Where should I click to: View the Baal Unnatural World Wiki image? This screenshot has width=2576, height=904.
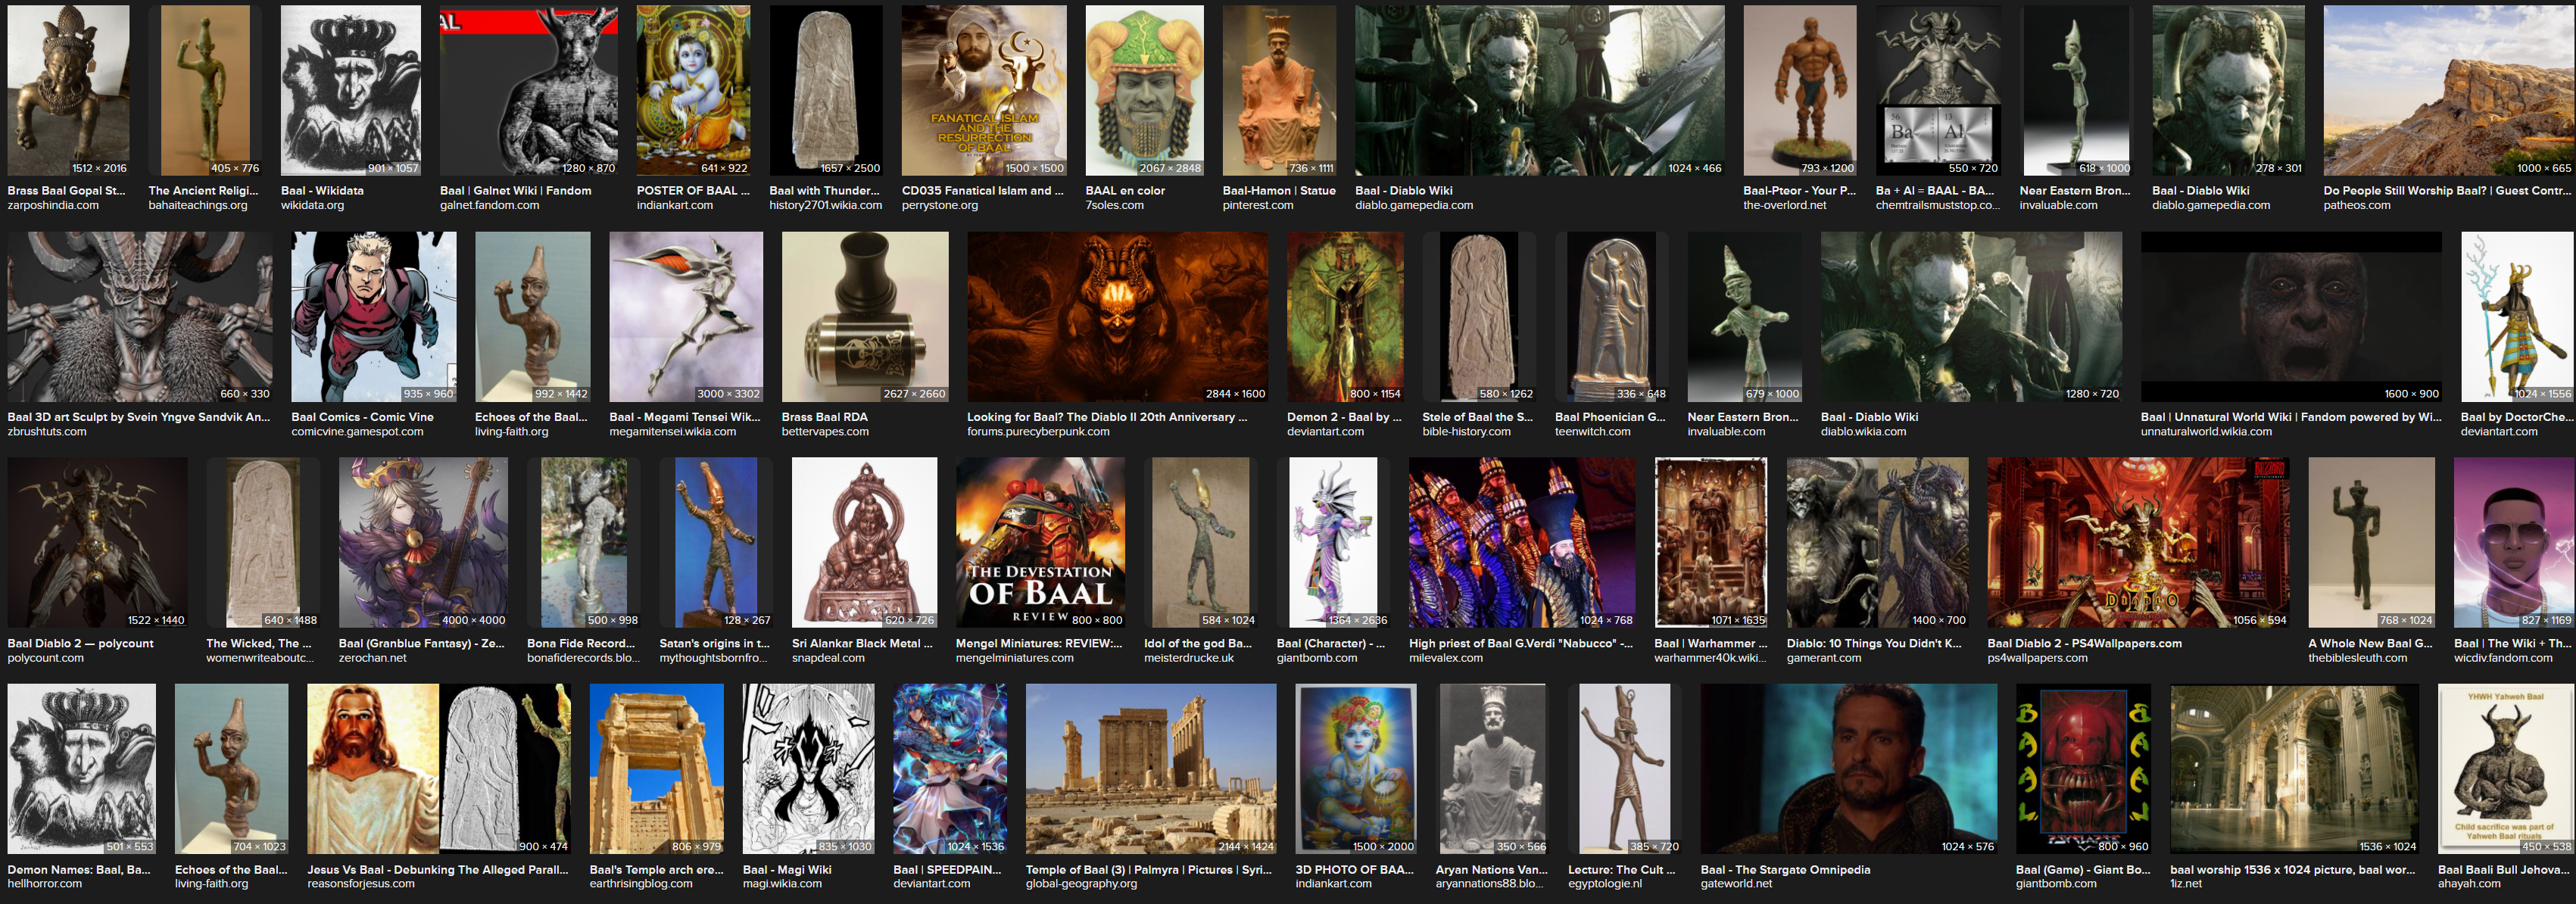click(2291, 317)
